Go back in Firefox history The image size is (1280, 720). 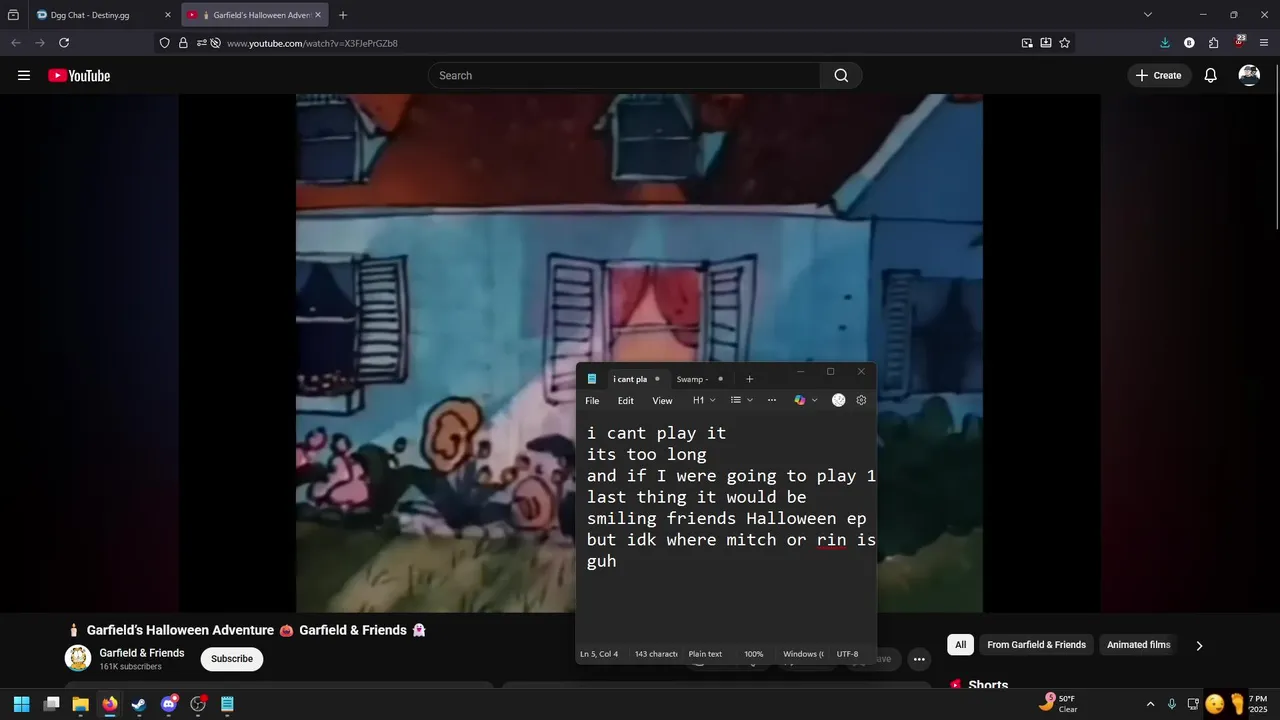coord(15,43)
